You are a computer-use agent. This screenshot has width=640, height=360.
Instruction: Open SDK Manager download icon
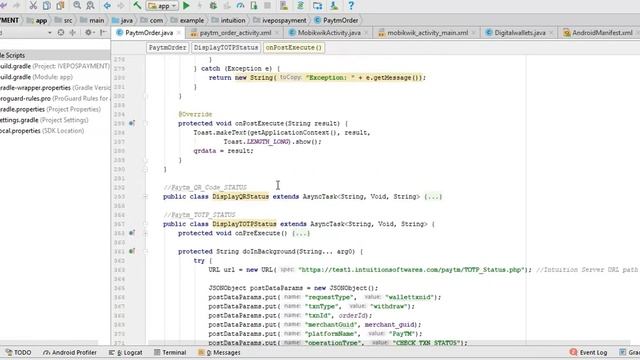coord(334,6)
